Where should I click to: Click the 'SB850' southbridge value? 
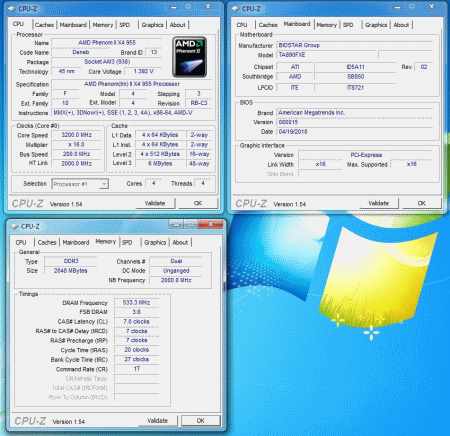(355, 77)
